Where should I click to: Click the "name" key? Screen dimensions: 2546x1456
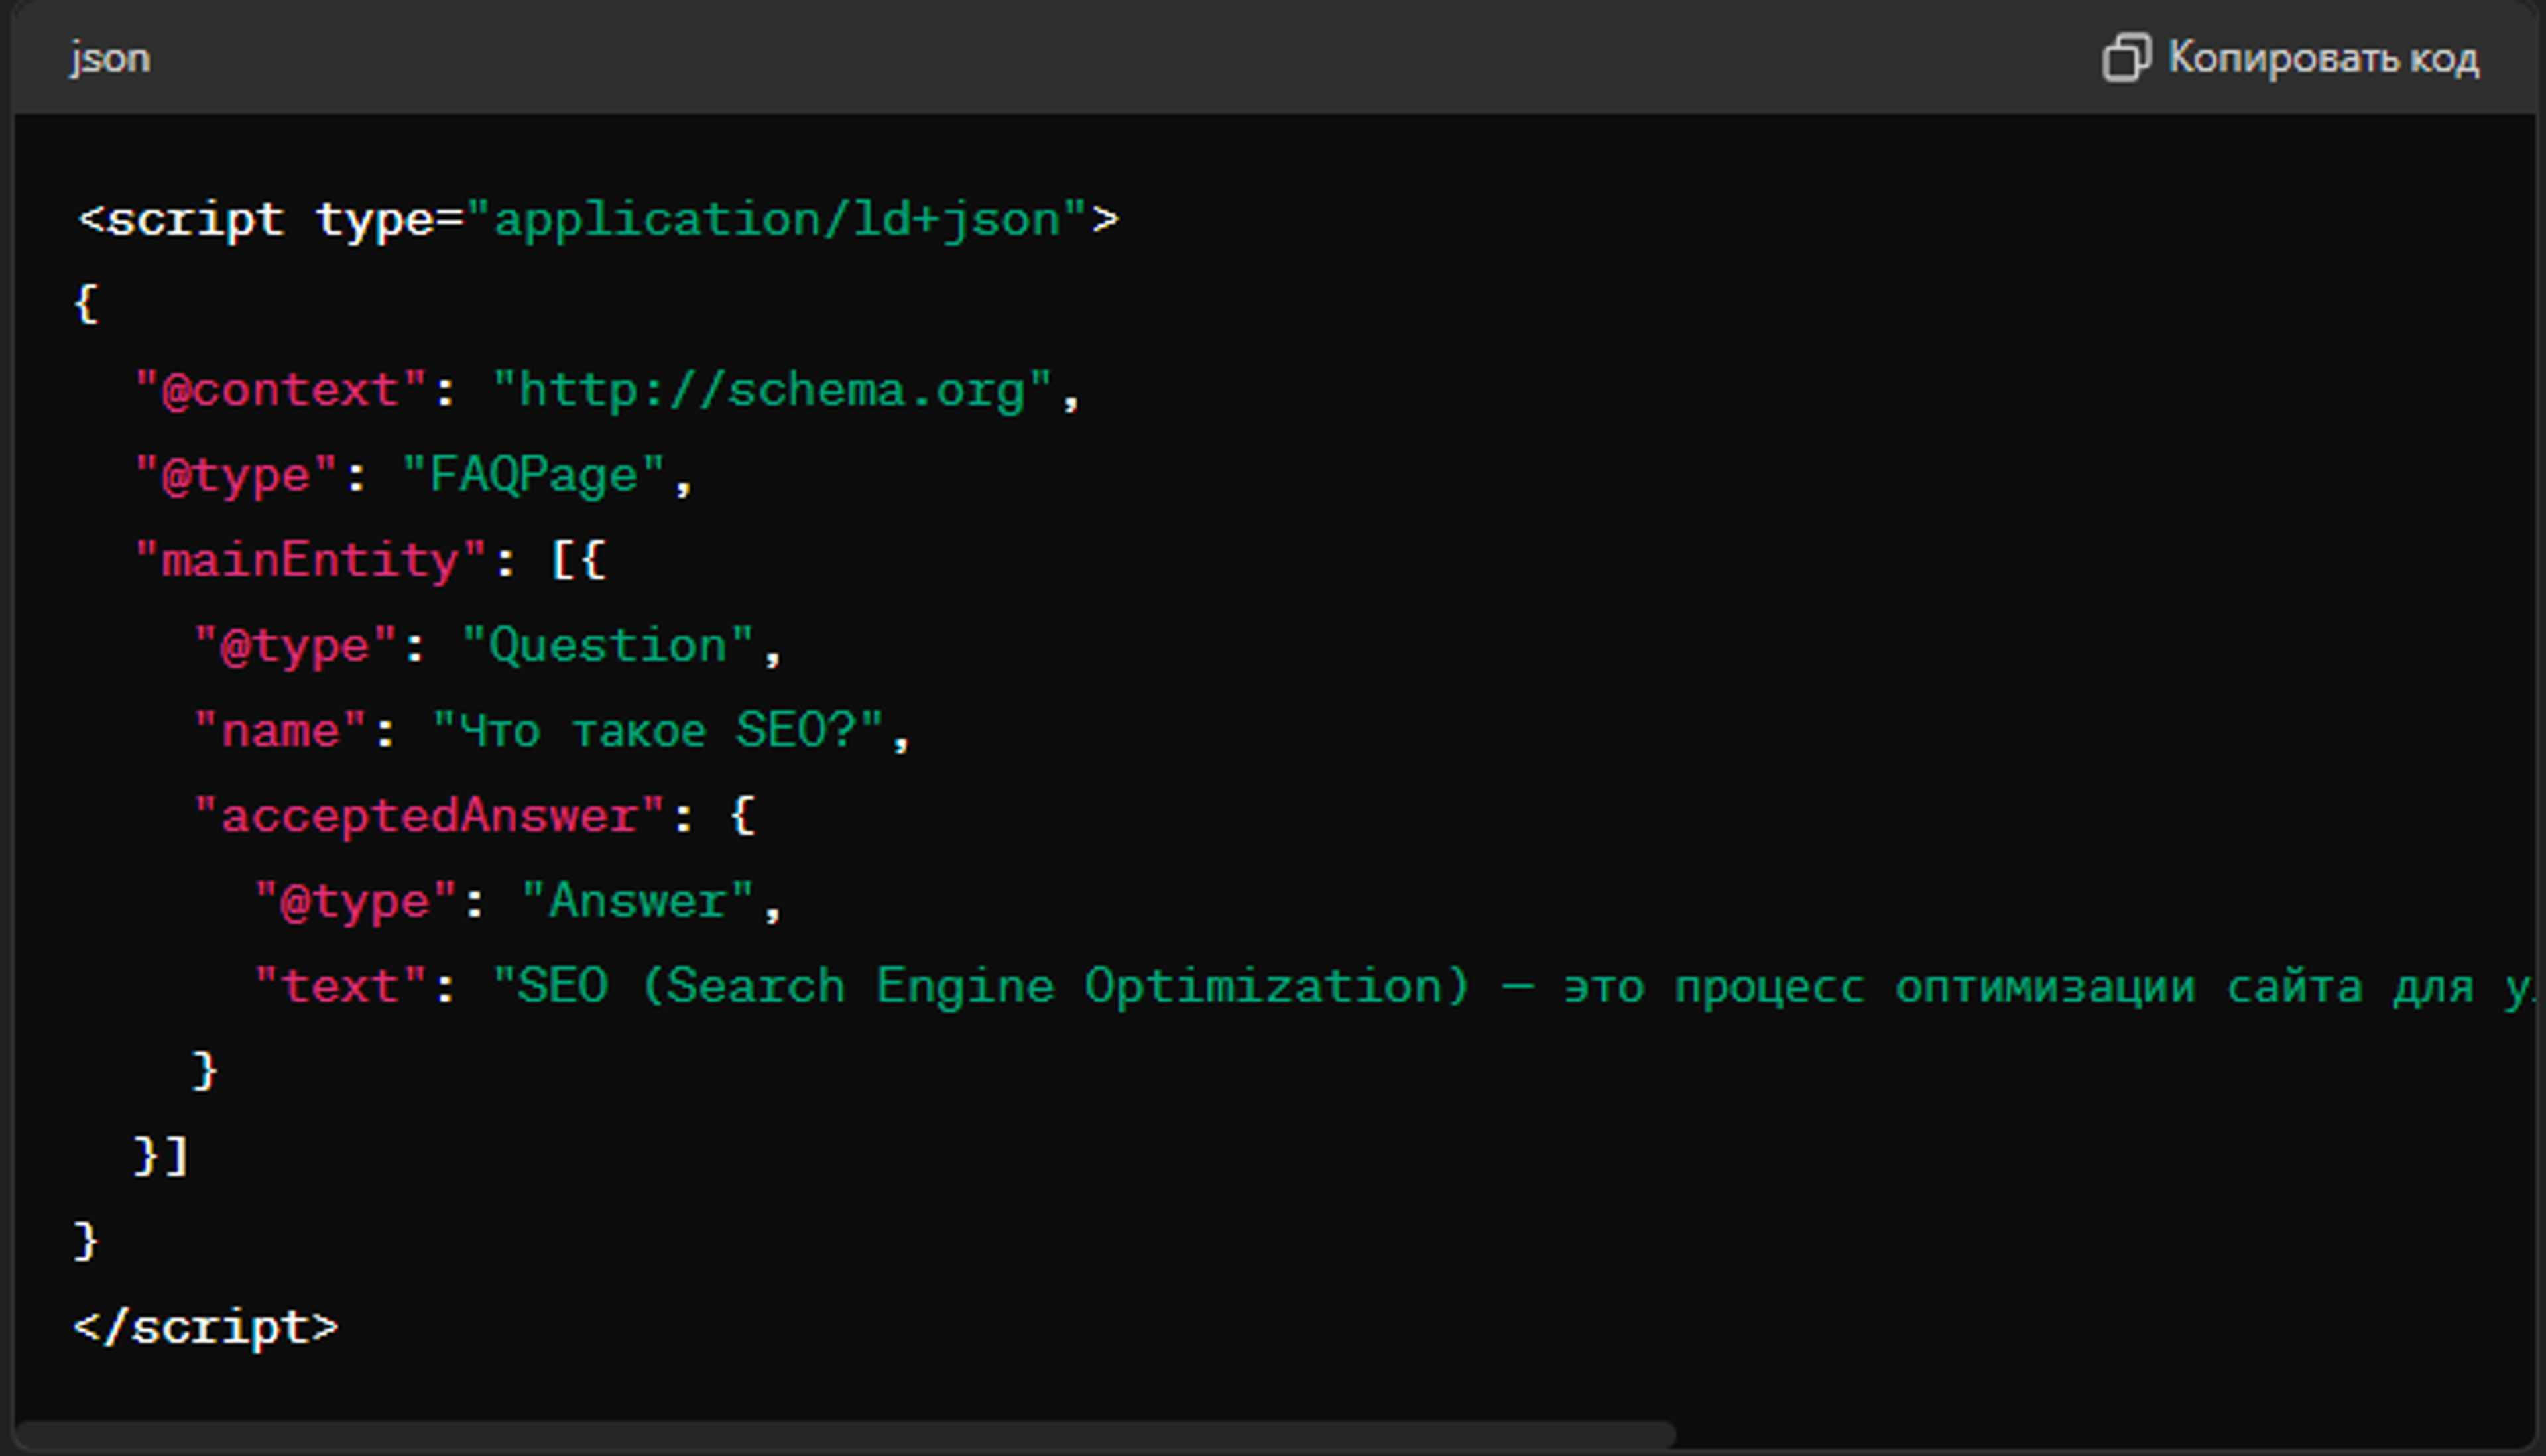(280, 731)
